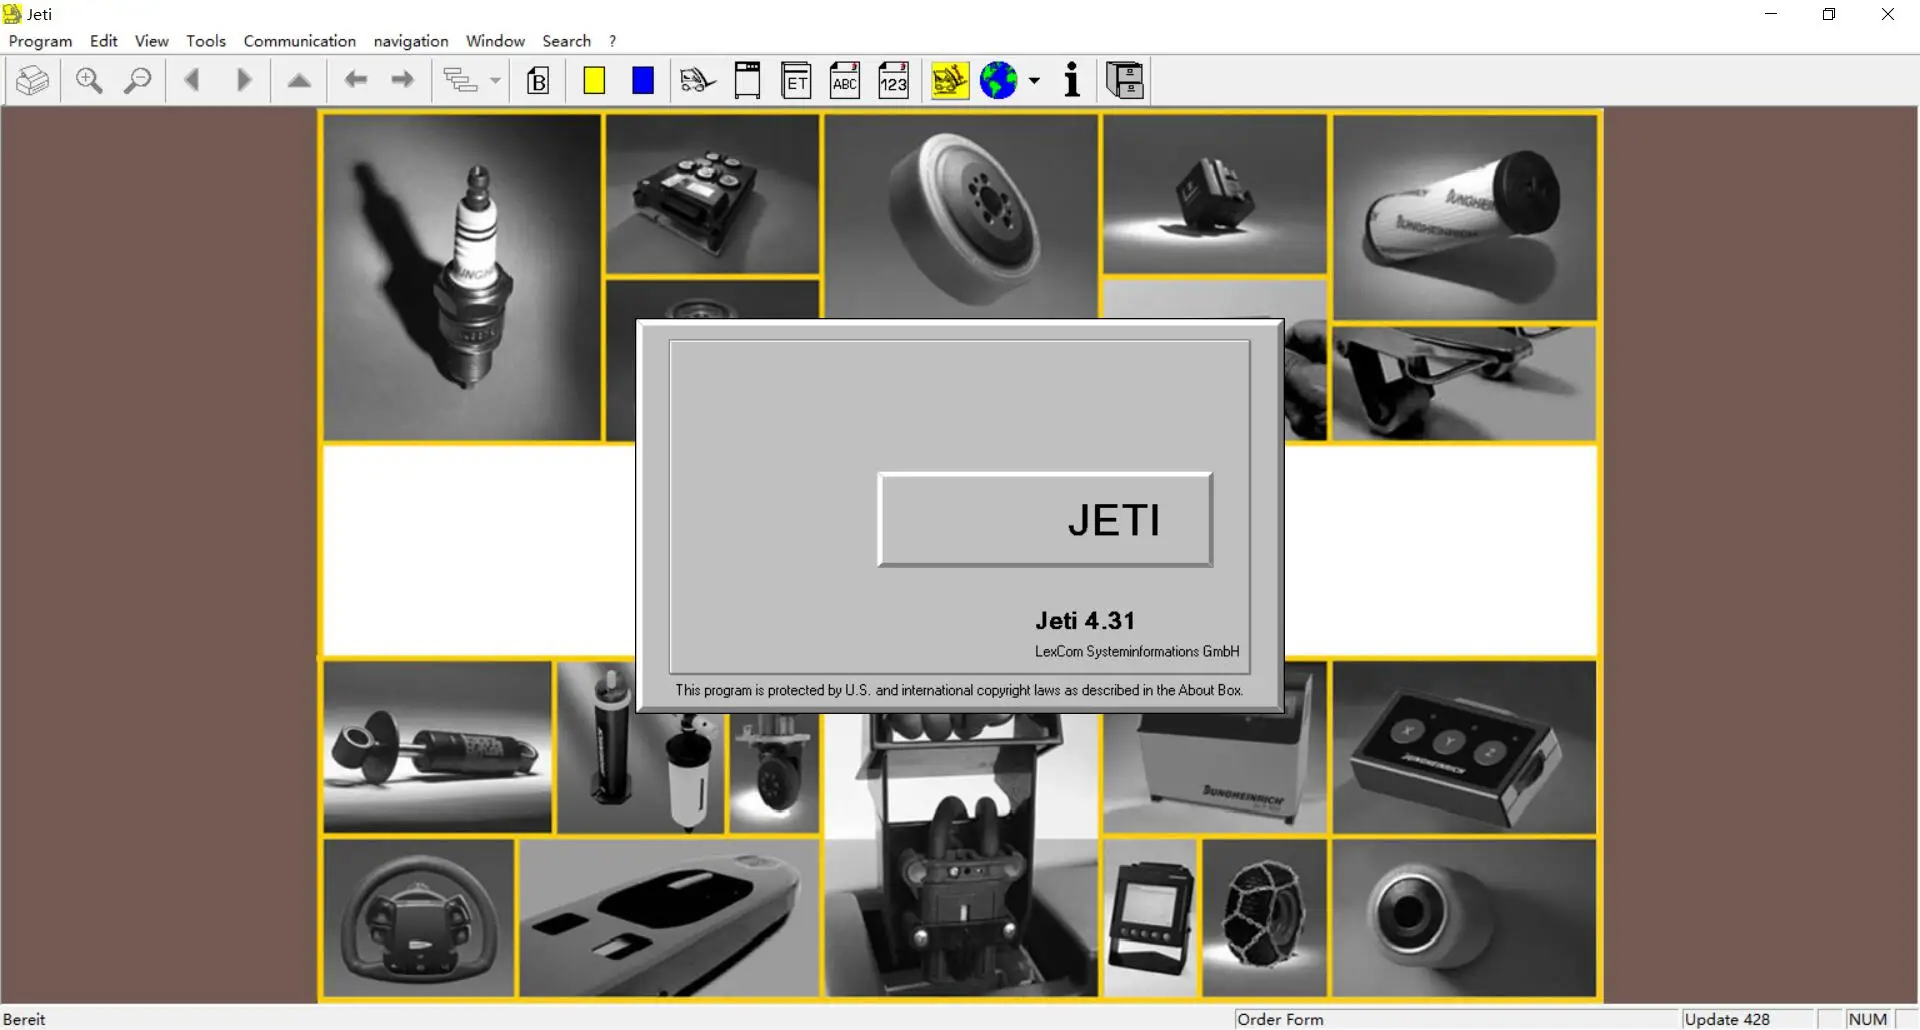1920x1030 pixels.
Task: Open the Window menu
Action: 495,41
